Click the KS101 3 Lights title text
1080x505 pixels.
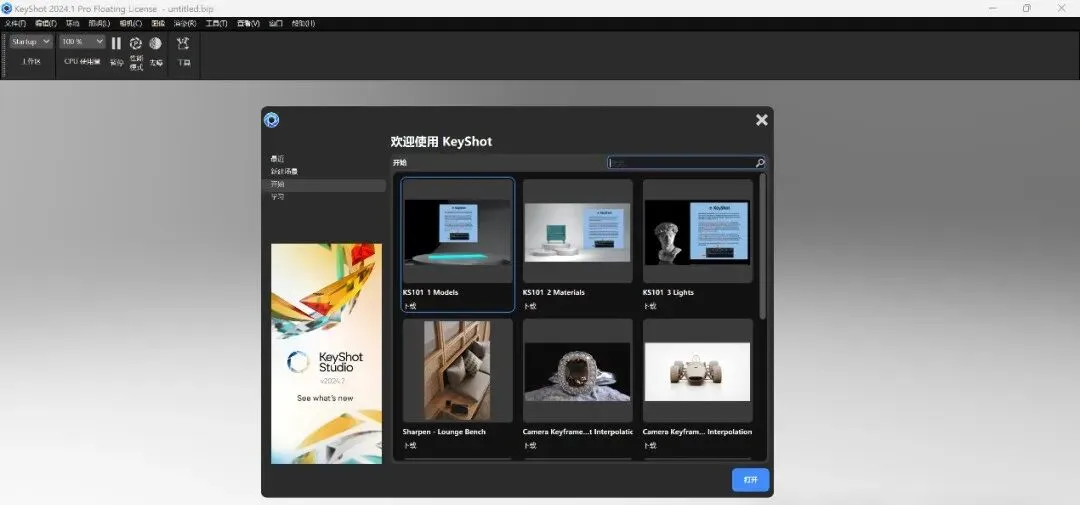(x=668, y=293)
